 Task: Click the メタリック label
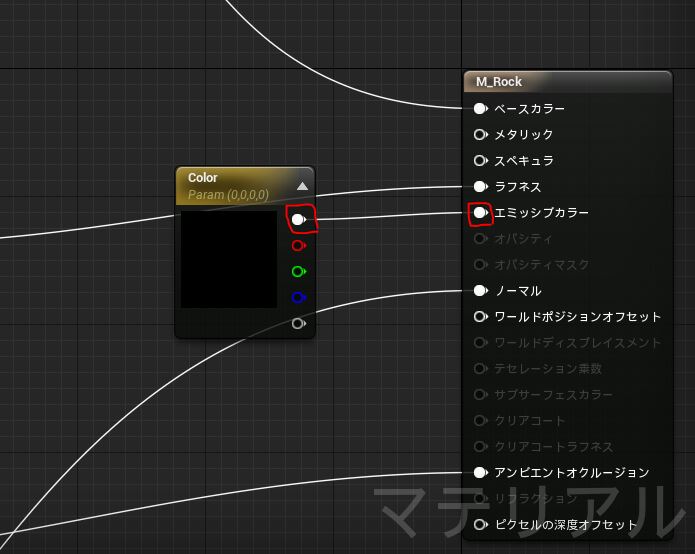[x=523, y=134]
